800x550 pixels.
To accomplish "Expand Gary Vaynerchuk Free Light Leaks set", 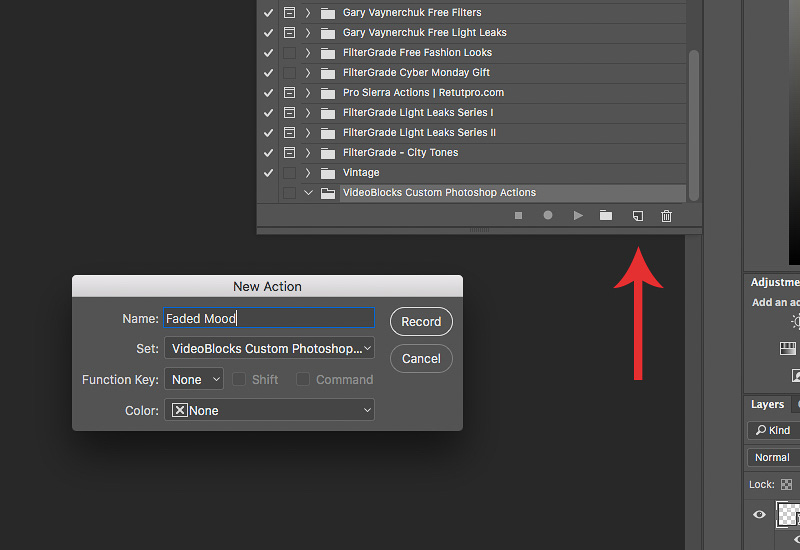I will [308, 32].
